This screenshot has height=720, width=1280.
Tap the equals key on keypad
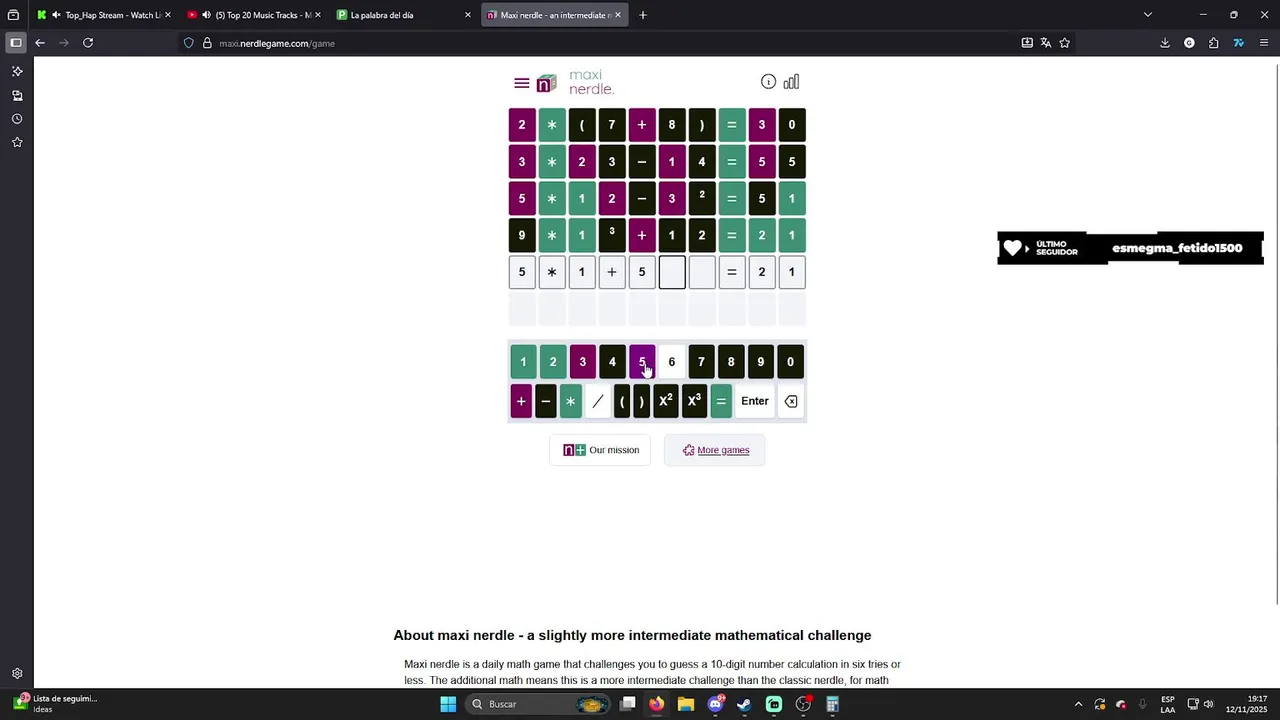[x=721, y=401]
